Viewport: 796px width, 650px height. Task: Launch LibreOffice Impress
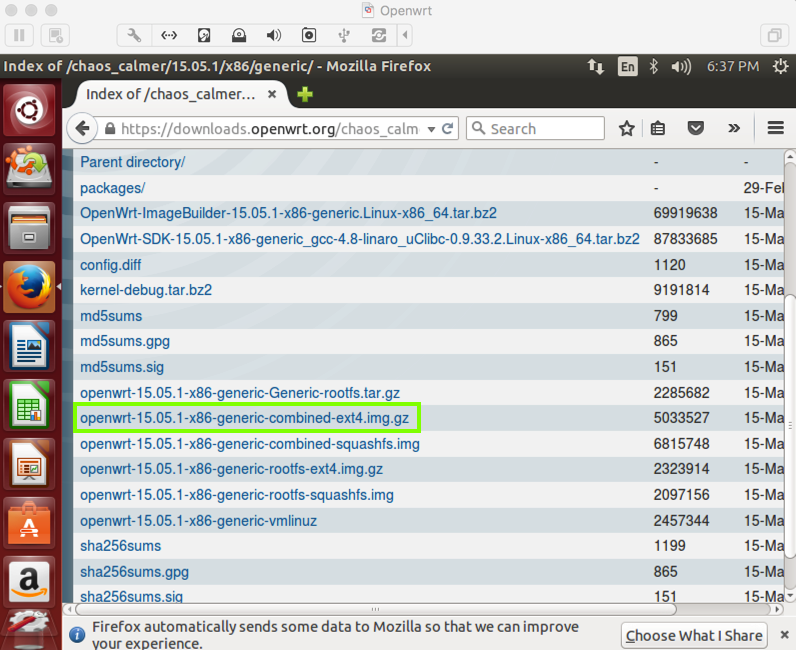(29, 464)
